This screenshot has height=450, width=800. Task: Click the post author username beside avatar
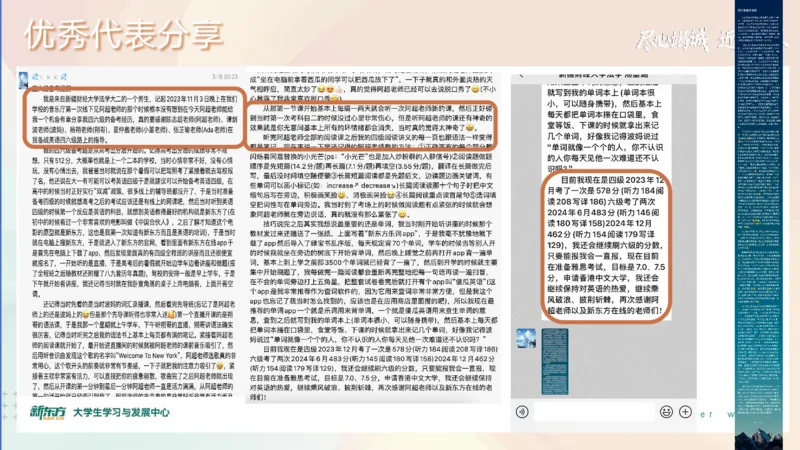(49, 77)
